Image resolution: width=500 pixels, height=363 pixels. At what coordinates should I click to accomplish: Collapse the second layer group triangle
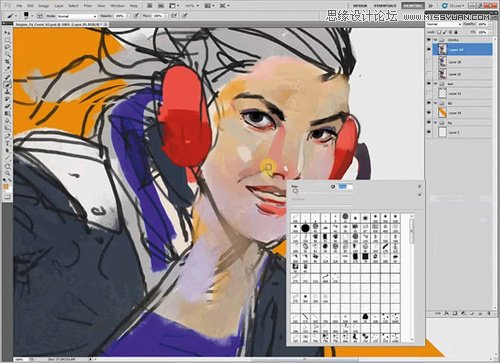point(435,83)
